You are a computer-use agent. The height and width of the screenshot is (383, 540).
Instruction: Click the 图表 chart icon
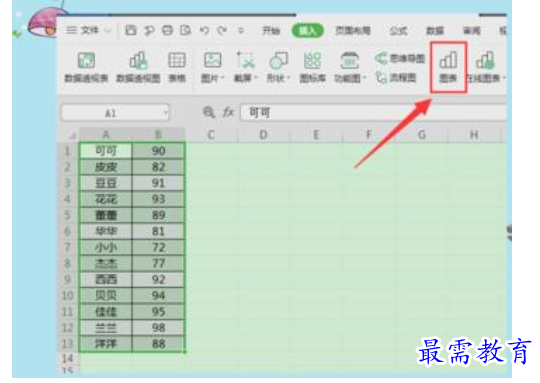[x=448, y=67]
